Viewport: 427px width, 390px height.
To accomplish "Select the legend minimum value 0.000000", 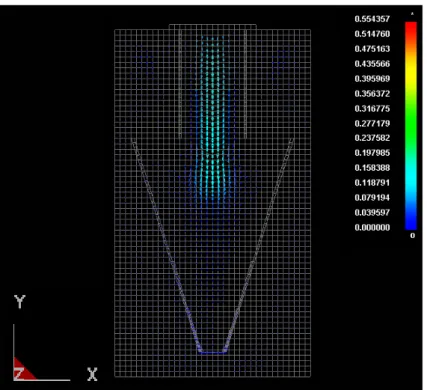I will click(372, 228).
